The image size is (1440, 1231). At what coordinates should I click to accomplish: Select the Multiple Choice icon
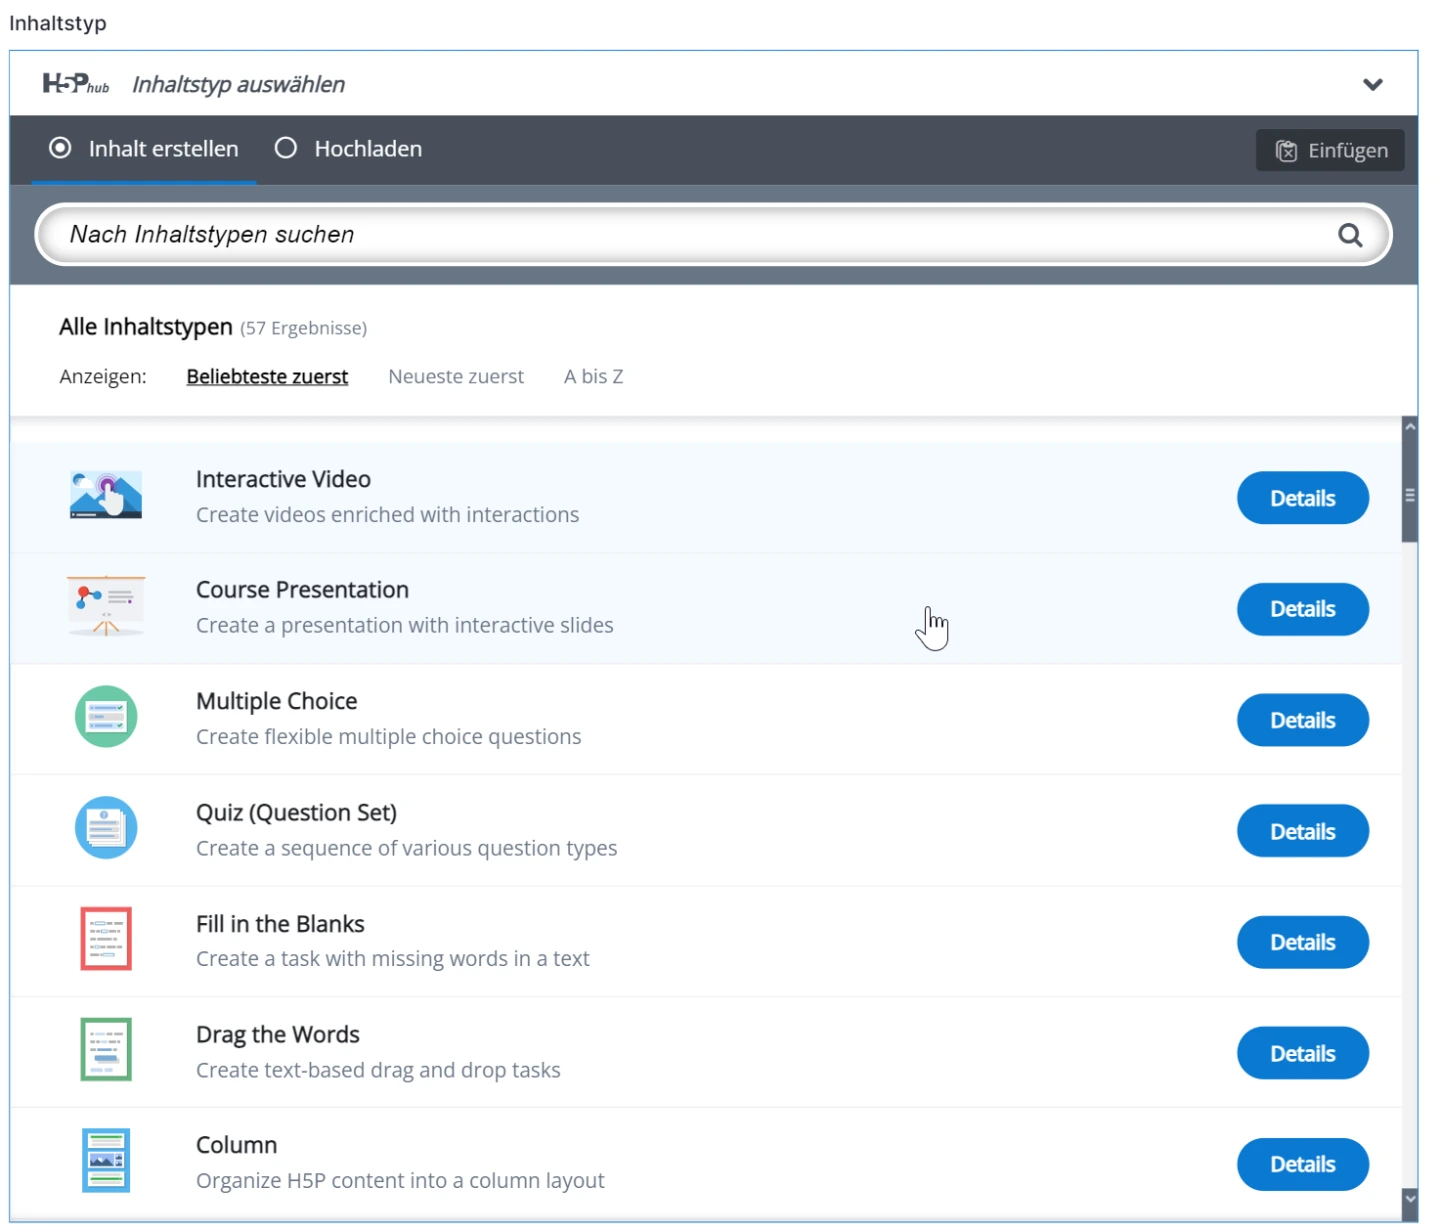[106, 717]
